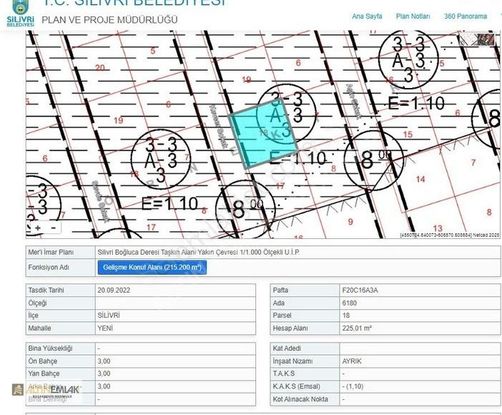
Task: Click the K.A.K.S (Emsal) value cell
Action: (420, 386)
